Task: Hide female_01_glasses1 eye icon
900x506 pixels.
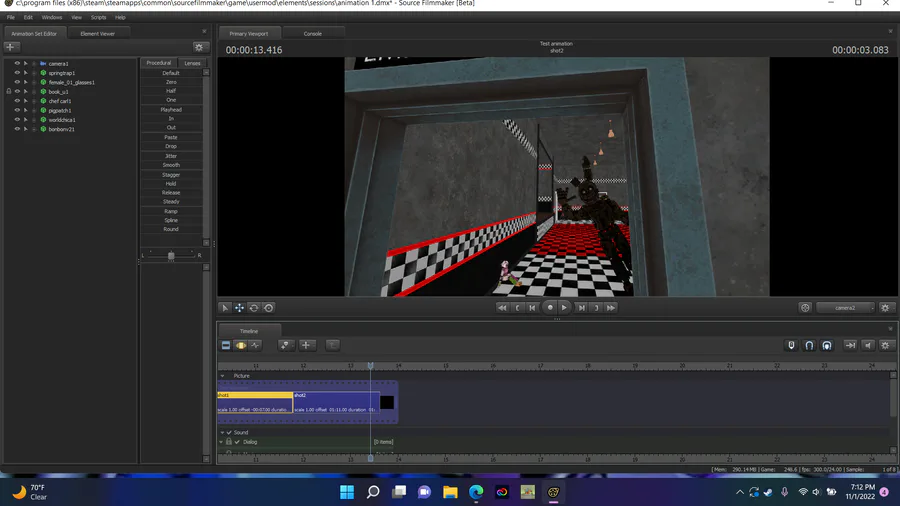Action: tap(17, 82)
